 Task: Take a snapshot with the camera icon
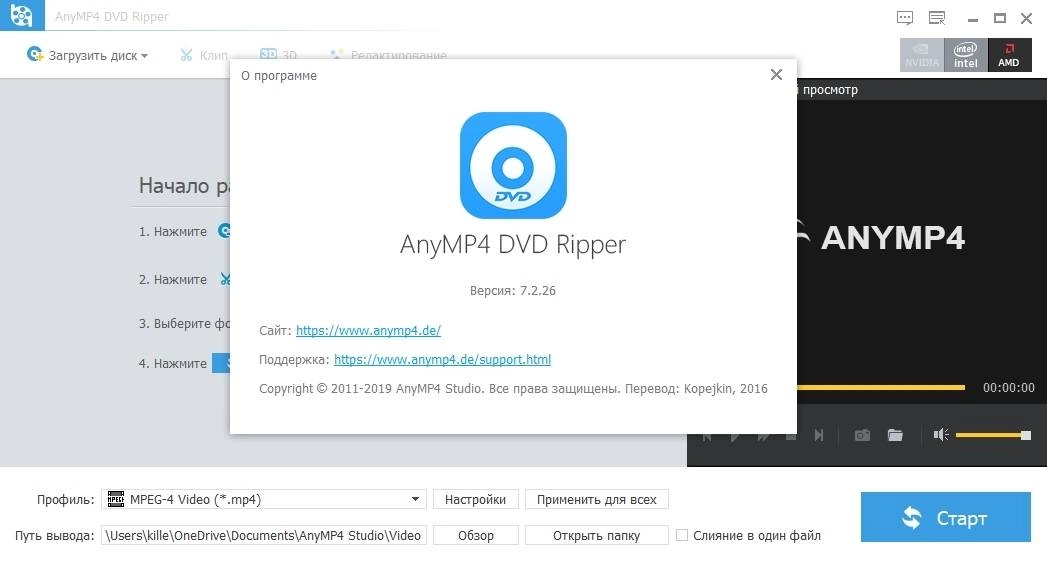point(862,435)
